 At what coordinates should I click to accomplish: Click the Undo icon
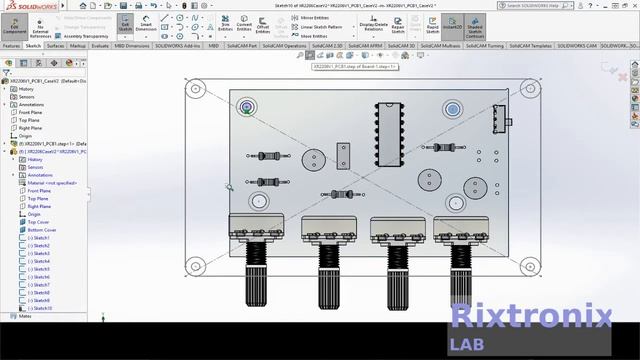pos(153,6)
